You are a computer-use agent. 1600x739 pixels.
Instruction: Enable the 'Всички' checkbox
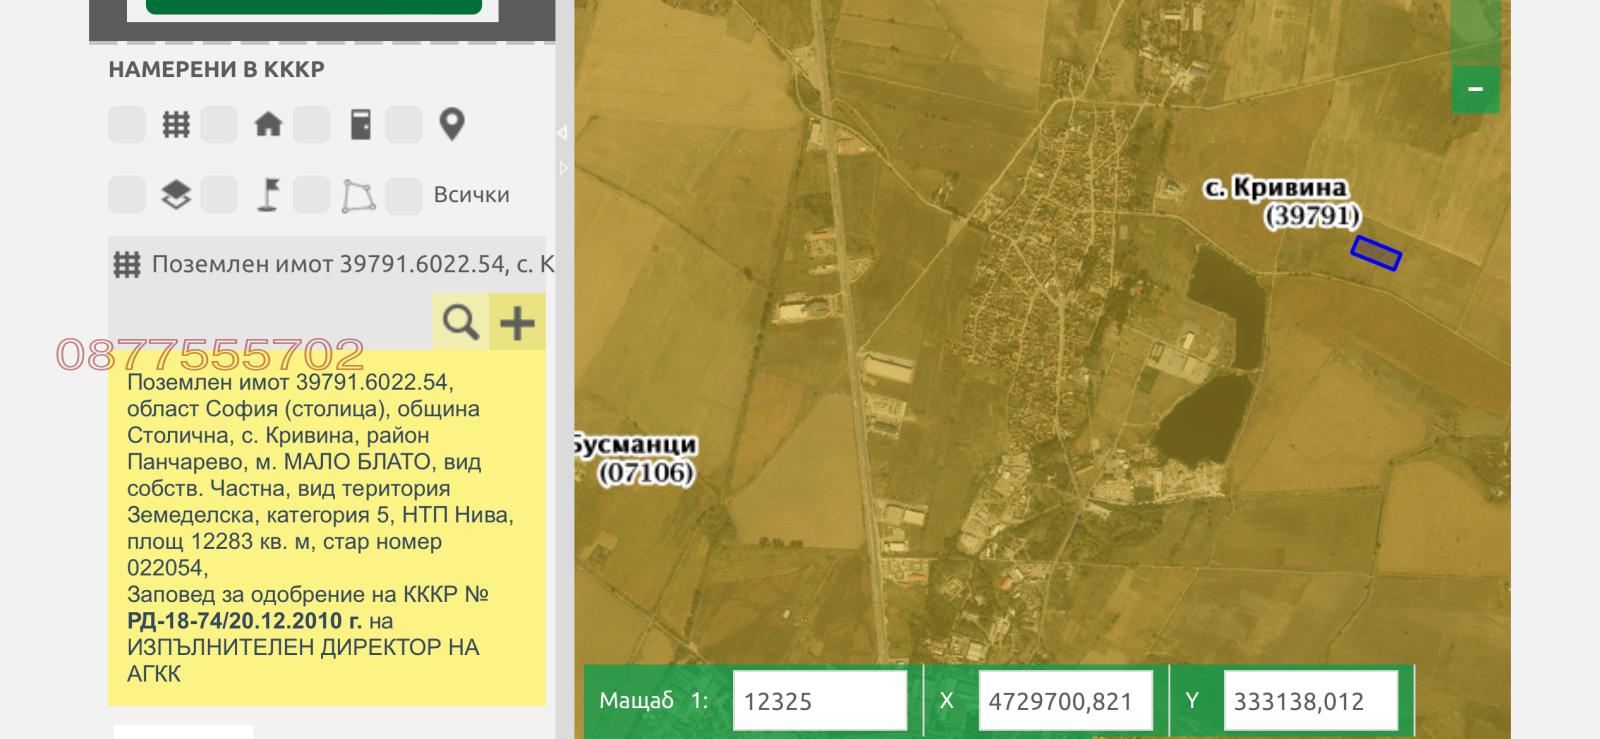404,195
